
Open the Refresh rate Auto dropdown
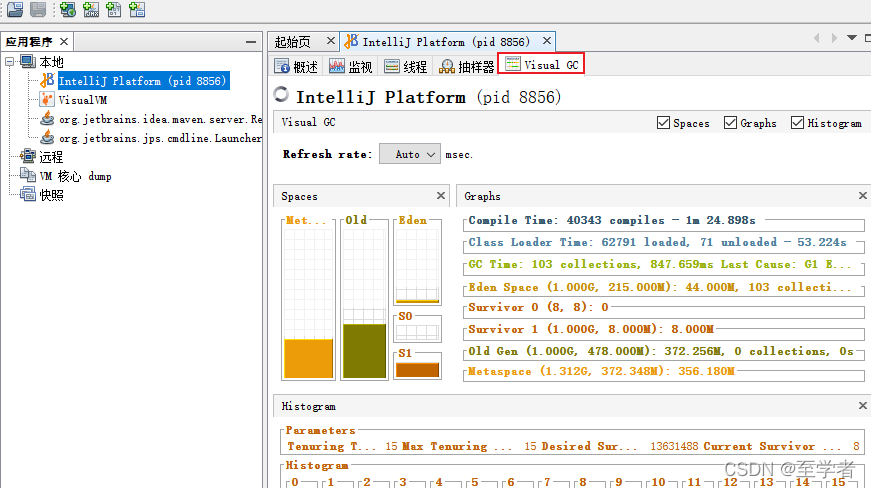point(410,154)
